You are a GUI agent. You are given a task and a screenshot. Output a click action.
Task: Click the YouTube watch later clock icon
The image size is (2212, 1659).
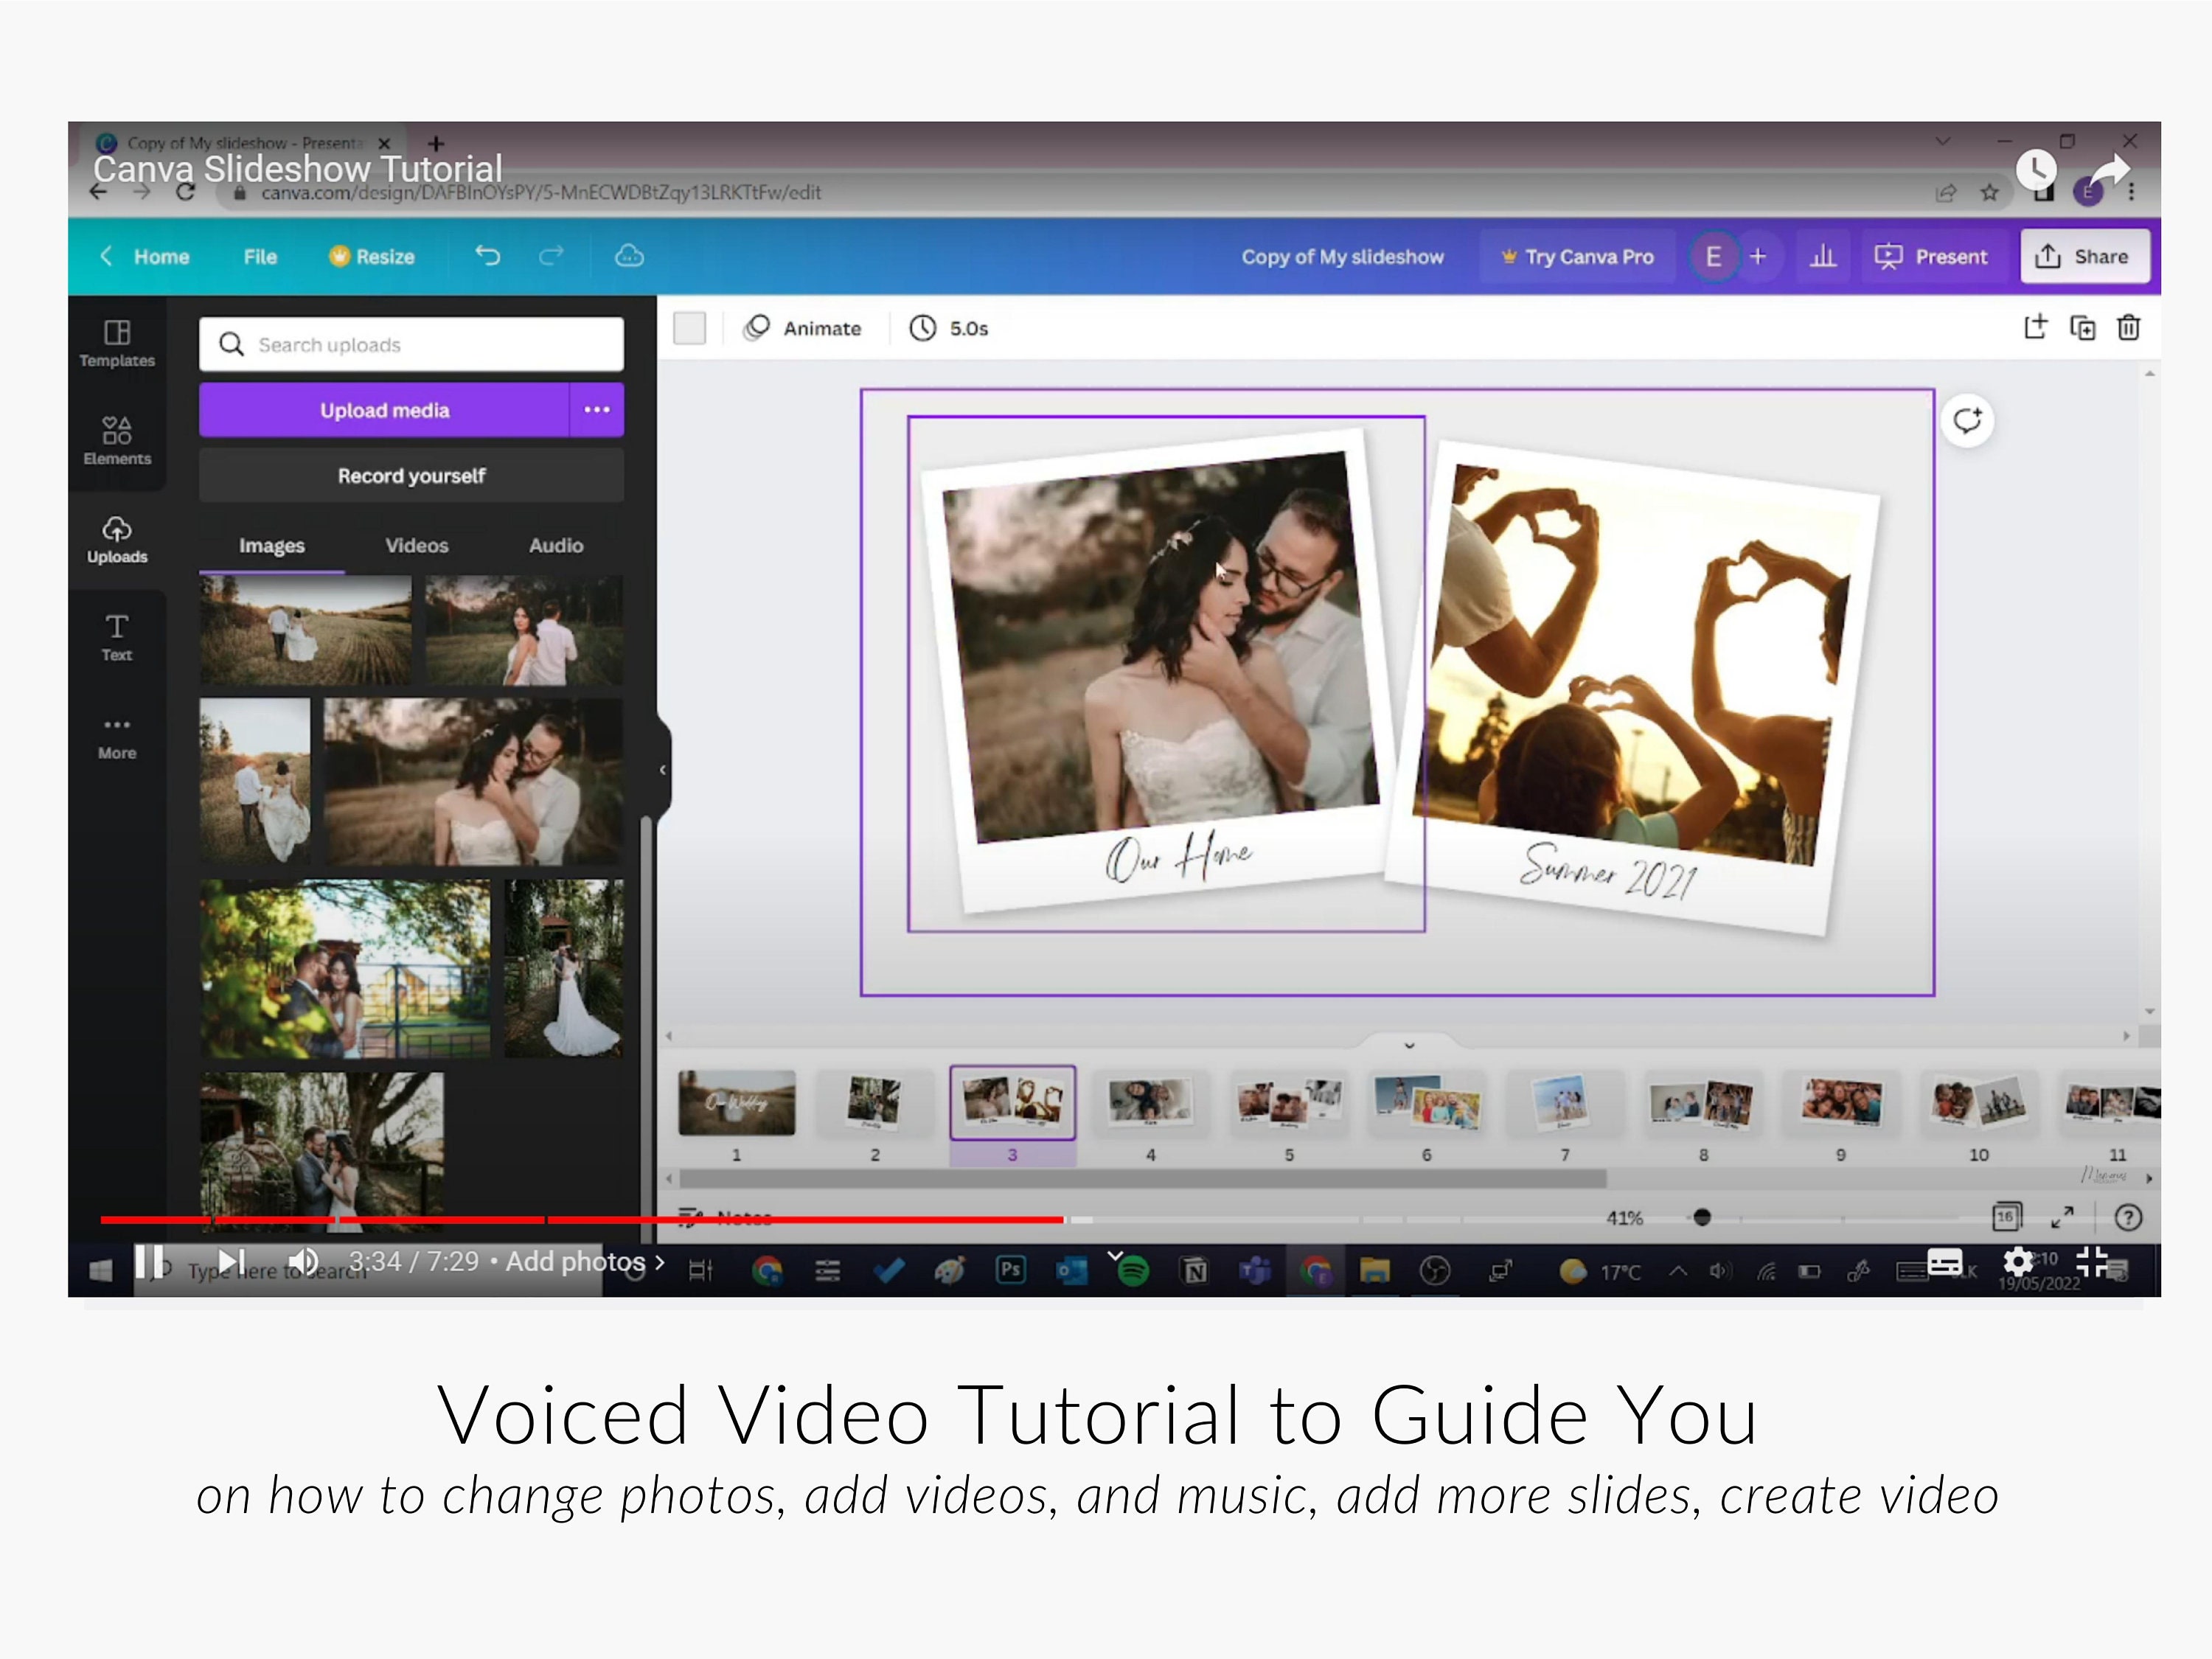point(2036,170)
